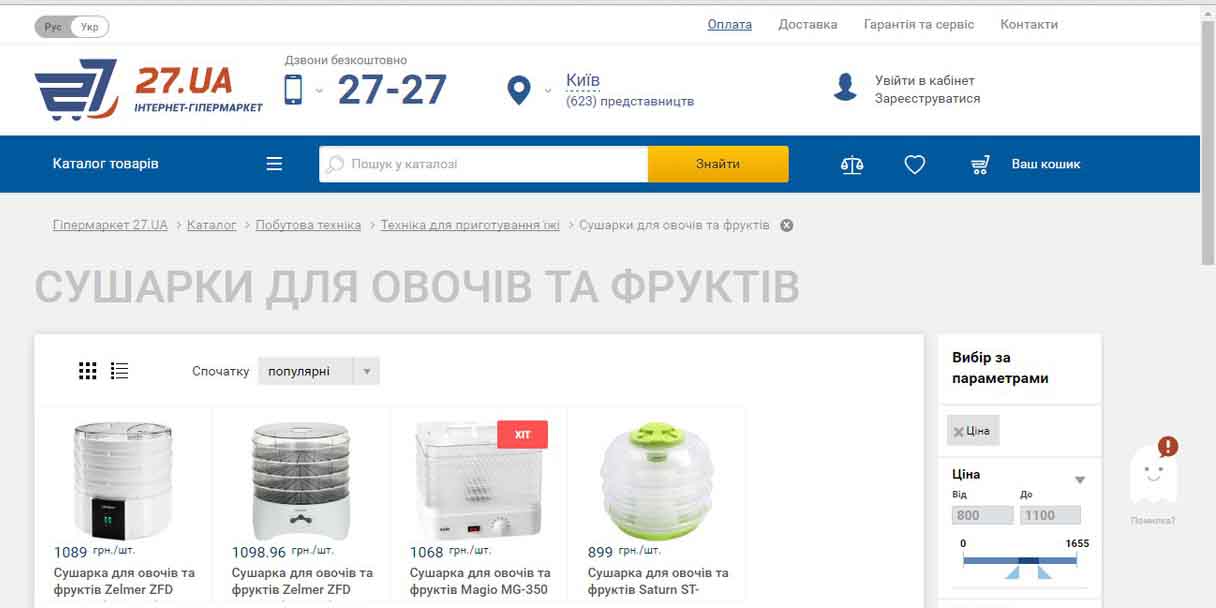Screen dimensions: 1216x608
Task: Click the 27.UA logo
Action: (149, 90)
